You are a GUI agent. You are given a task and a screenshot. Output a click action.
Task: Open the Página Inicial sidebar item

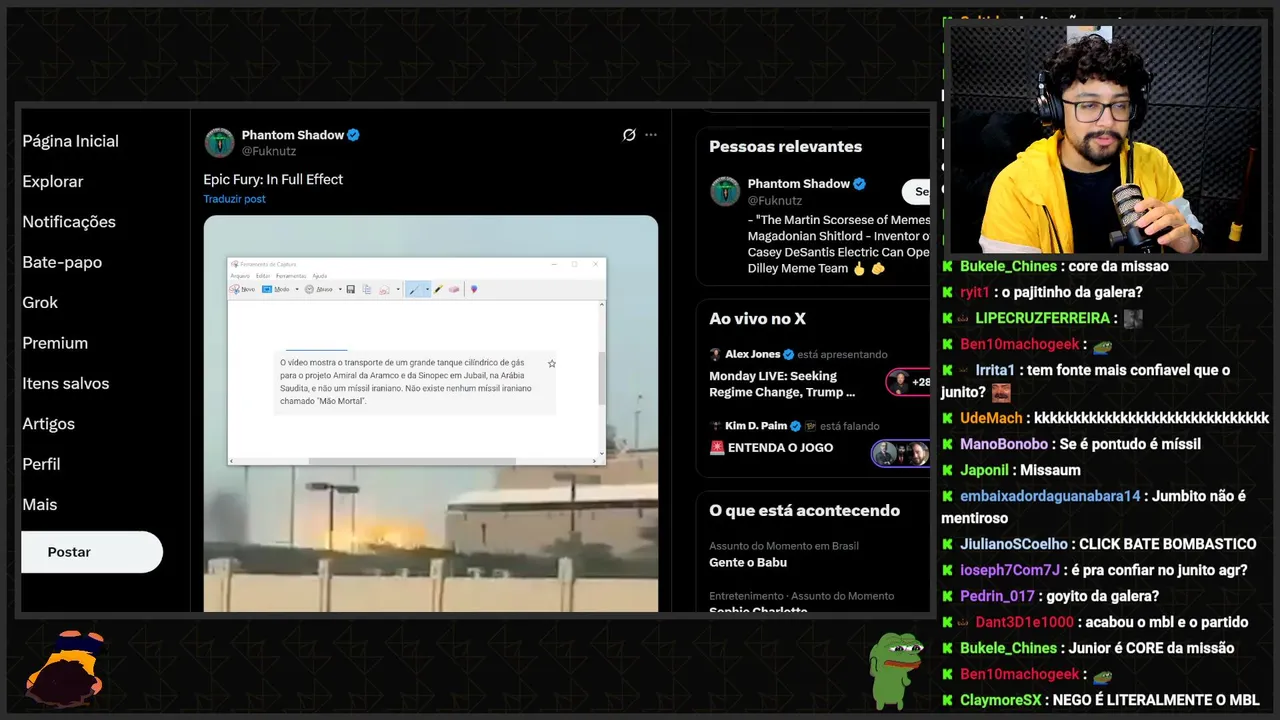70,141
